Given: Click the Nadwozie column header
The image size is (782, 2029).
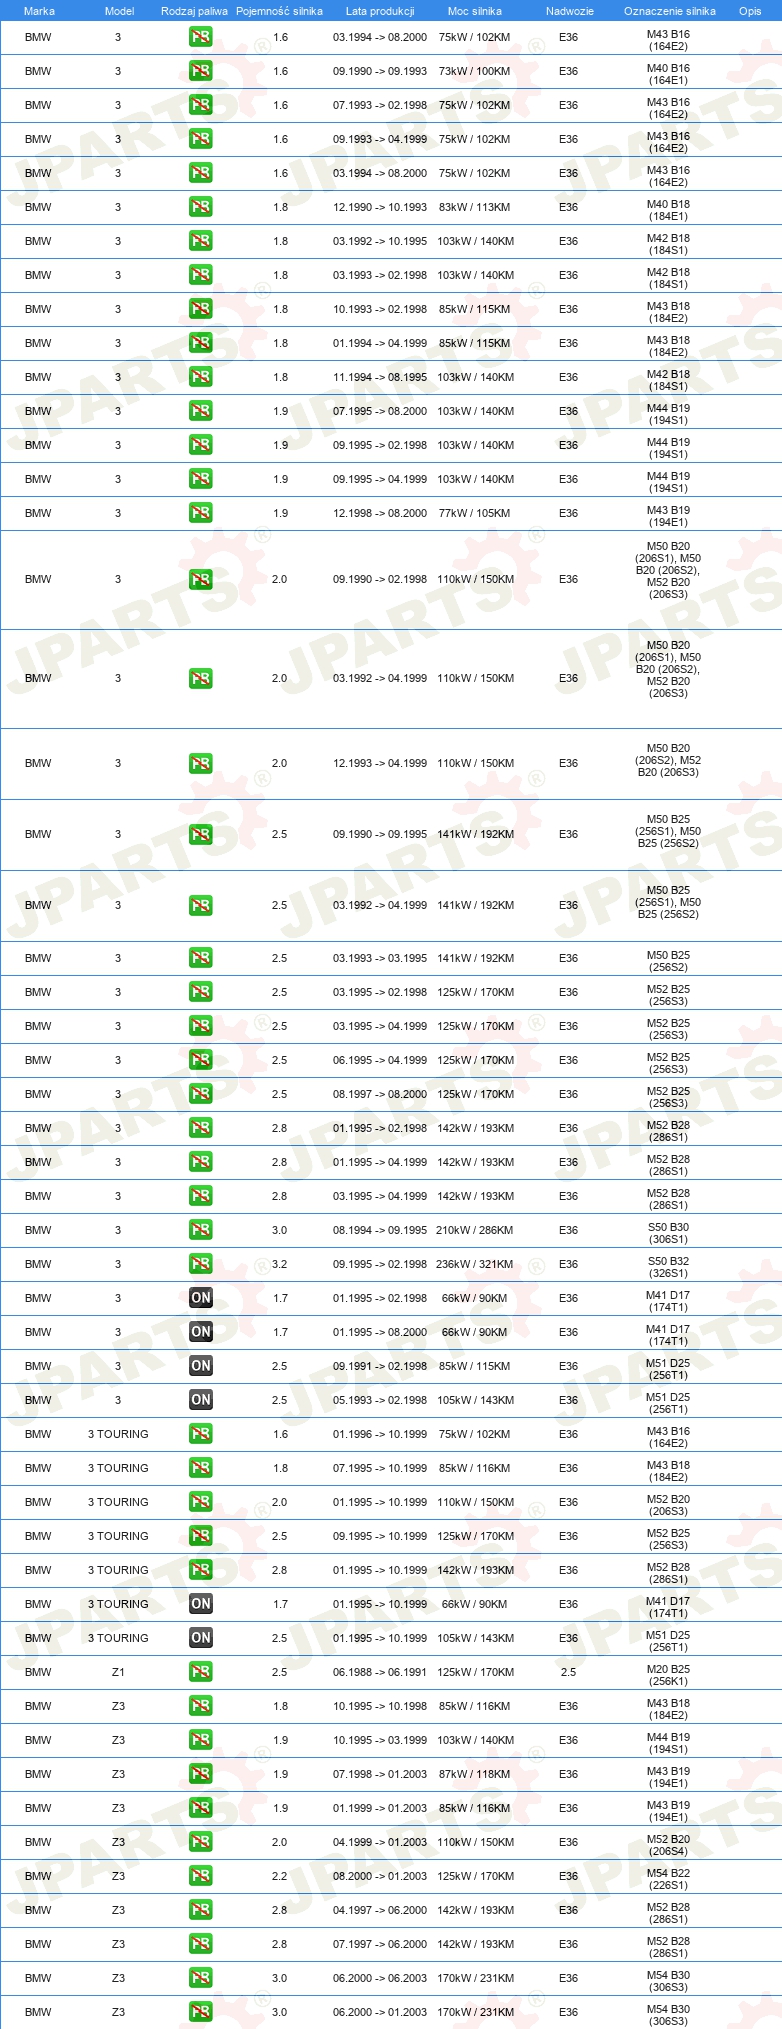Looking at the screenshot, I should 570,11.
